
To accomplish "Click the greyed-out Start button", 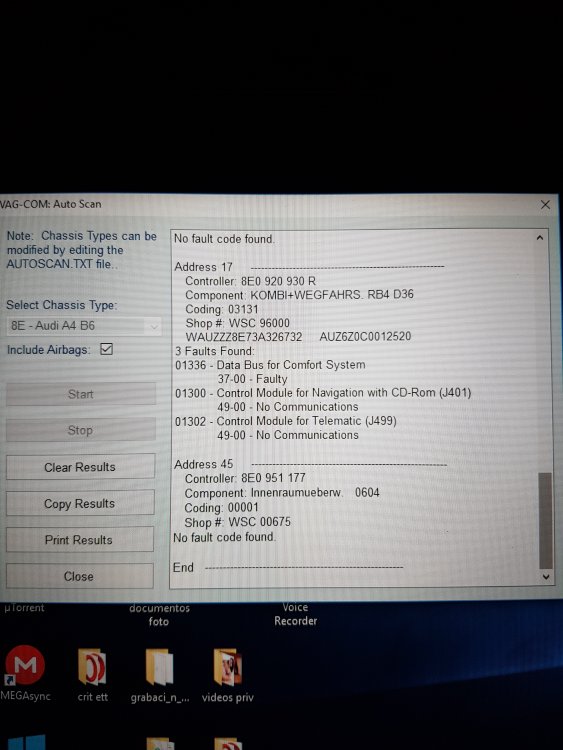I will click(x=81, y=394).
